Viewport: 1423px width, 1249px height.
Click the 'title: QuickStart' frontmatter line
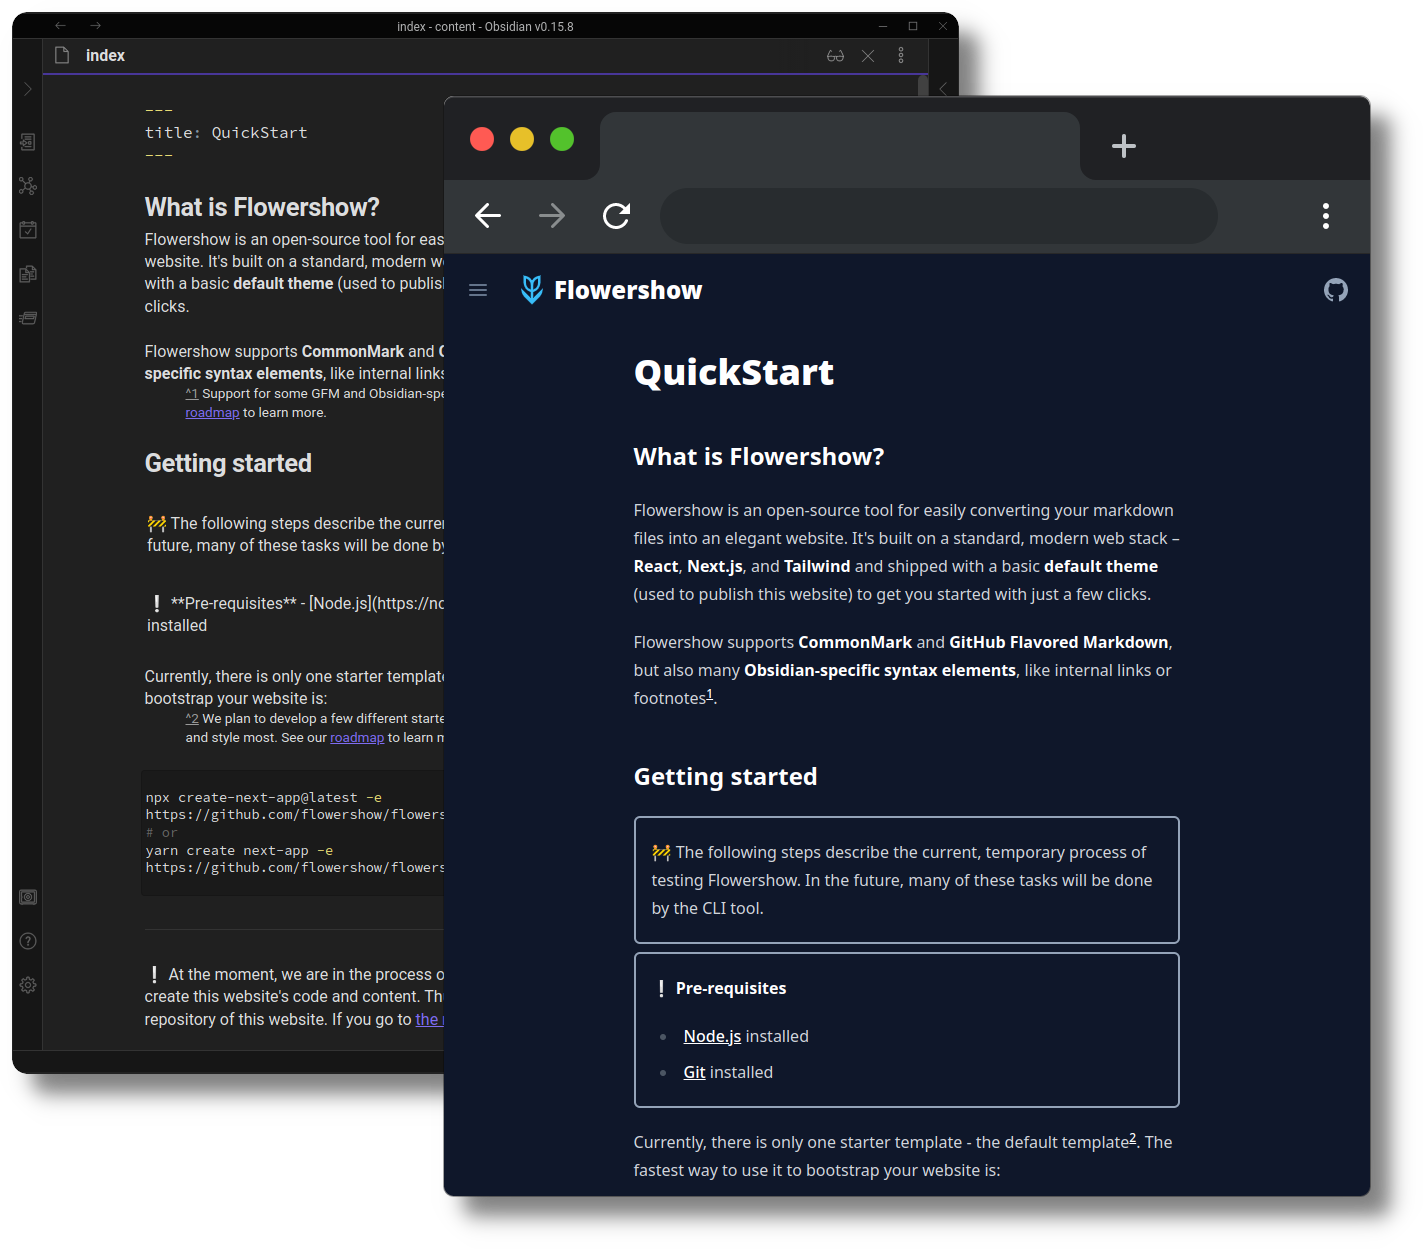[x=226, y=133]
